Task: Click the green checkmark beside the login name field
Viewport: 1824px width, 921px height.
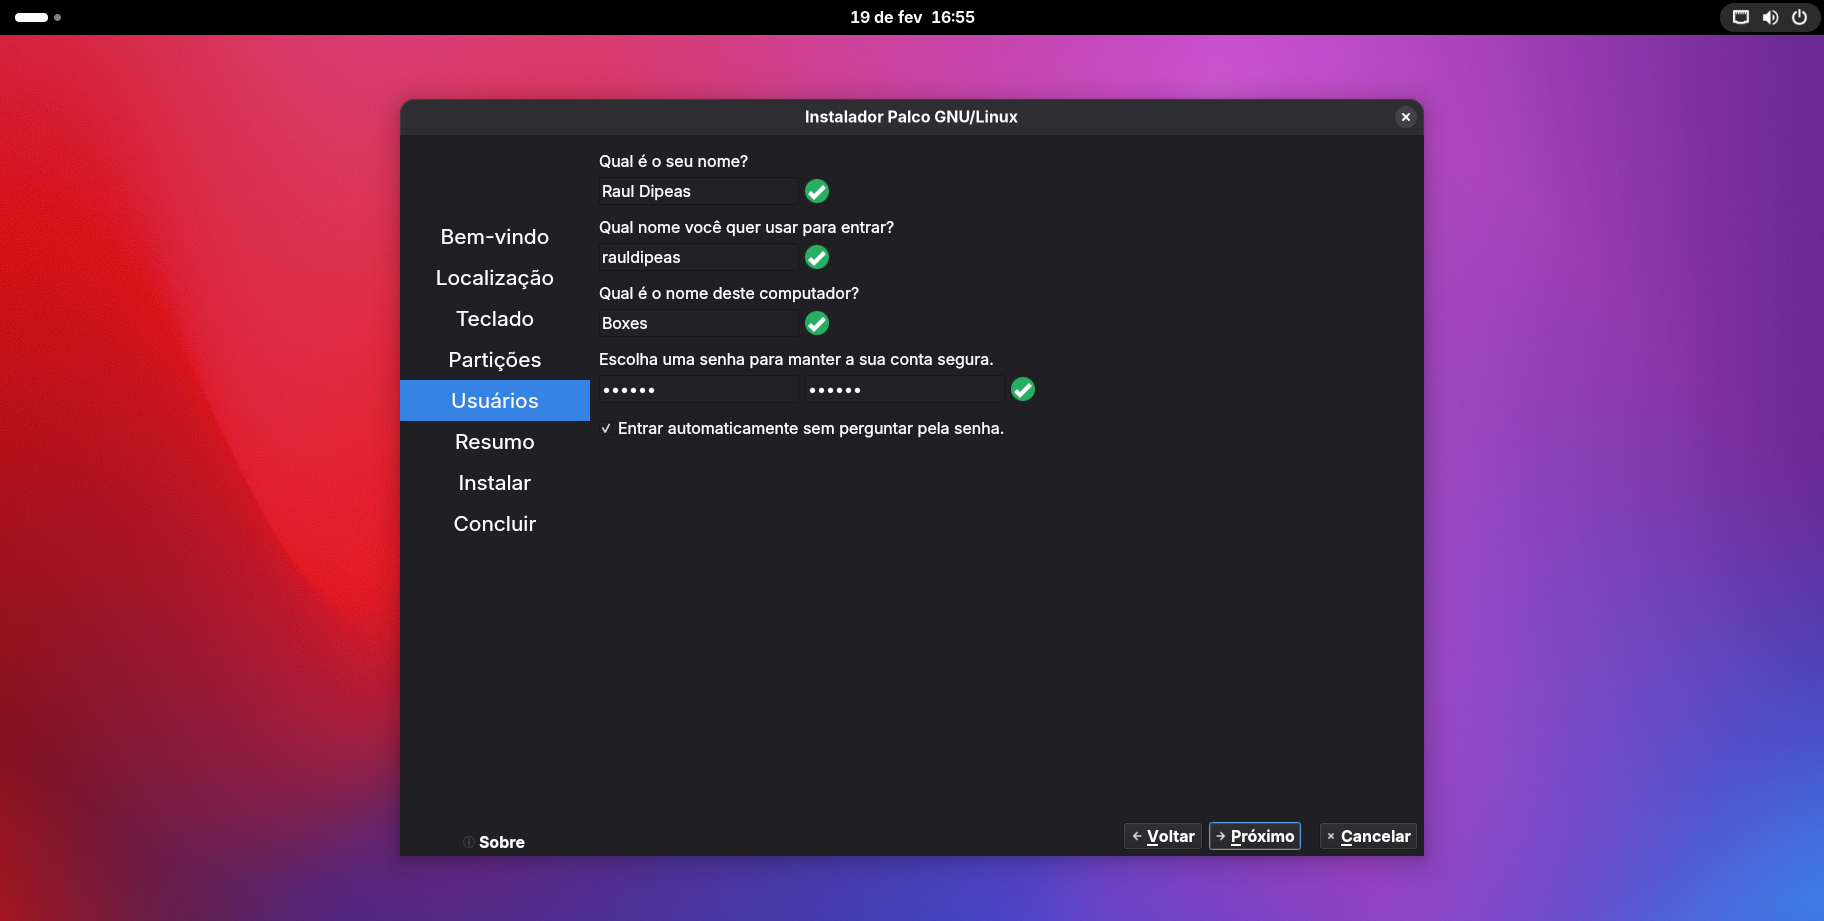Action: [x=817, y=257]
